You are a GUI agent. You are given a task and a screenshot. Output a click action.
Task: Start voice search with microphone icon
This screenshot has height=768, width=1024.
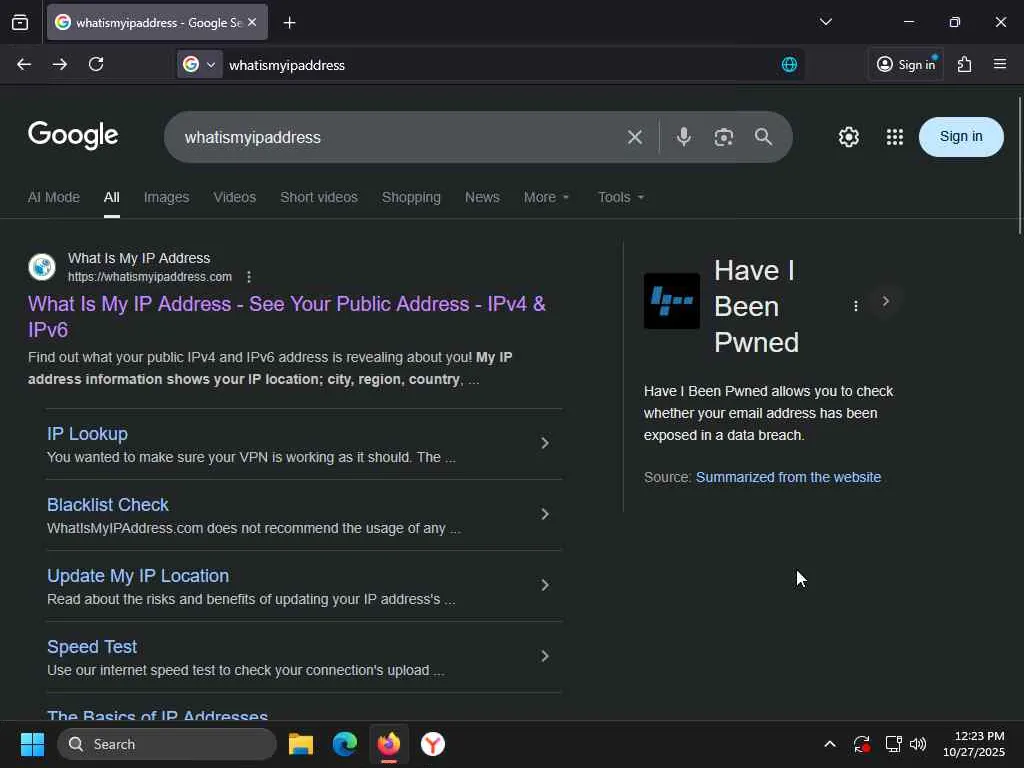[684, 136]
